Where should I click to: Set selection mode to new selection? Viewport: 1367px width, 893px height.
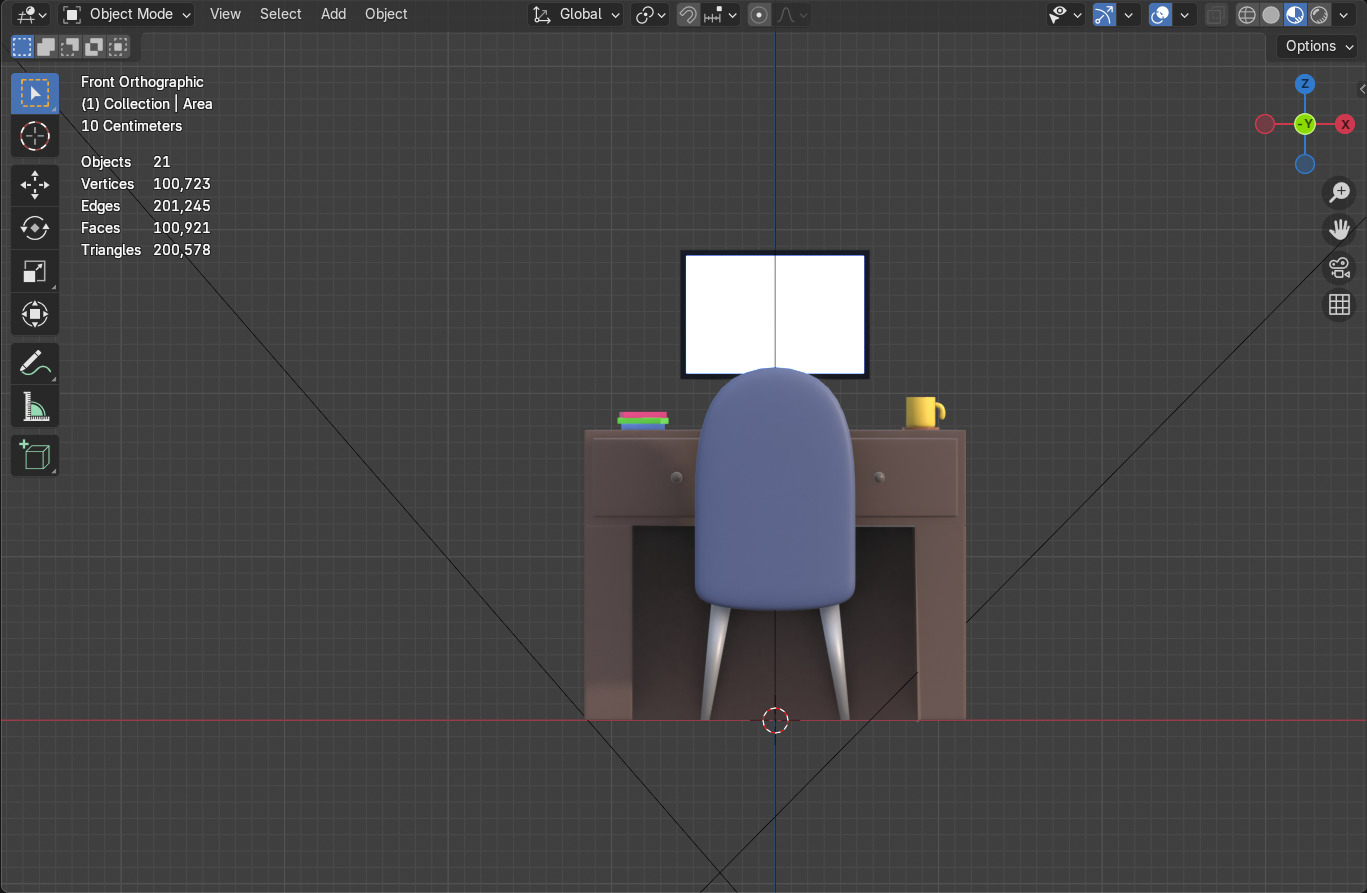tap(22, 46)
